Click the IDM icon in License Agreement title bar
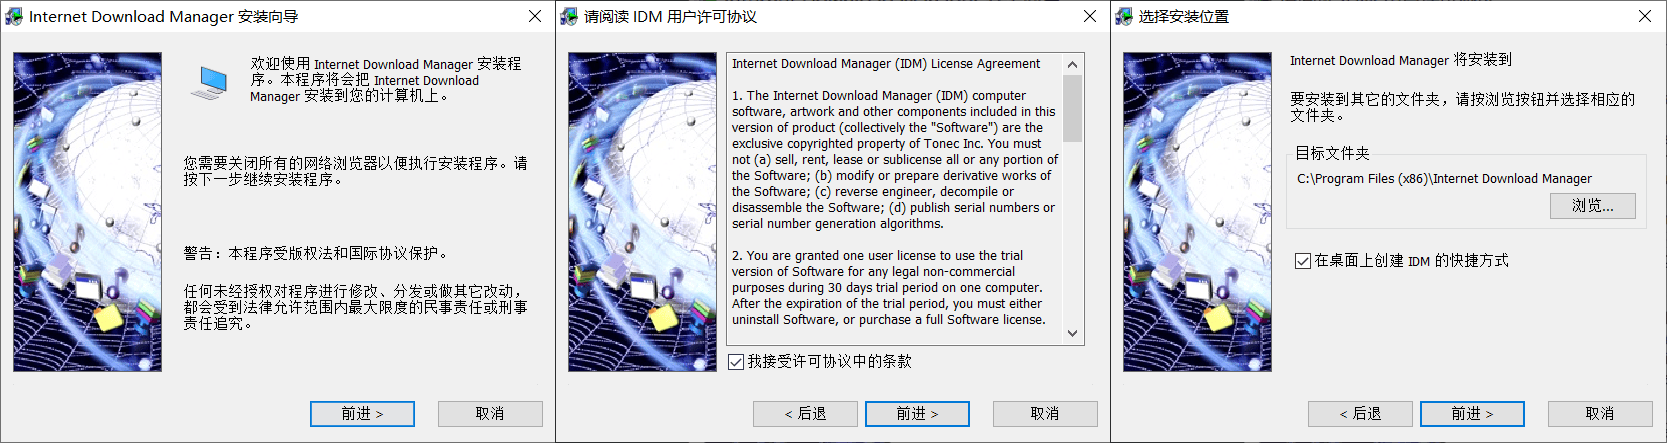 569,16
